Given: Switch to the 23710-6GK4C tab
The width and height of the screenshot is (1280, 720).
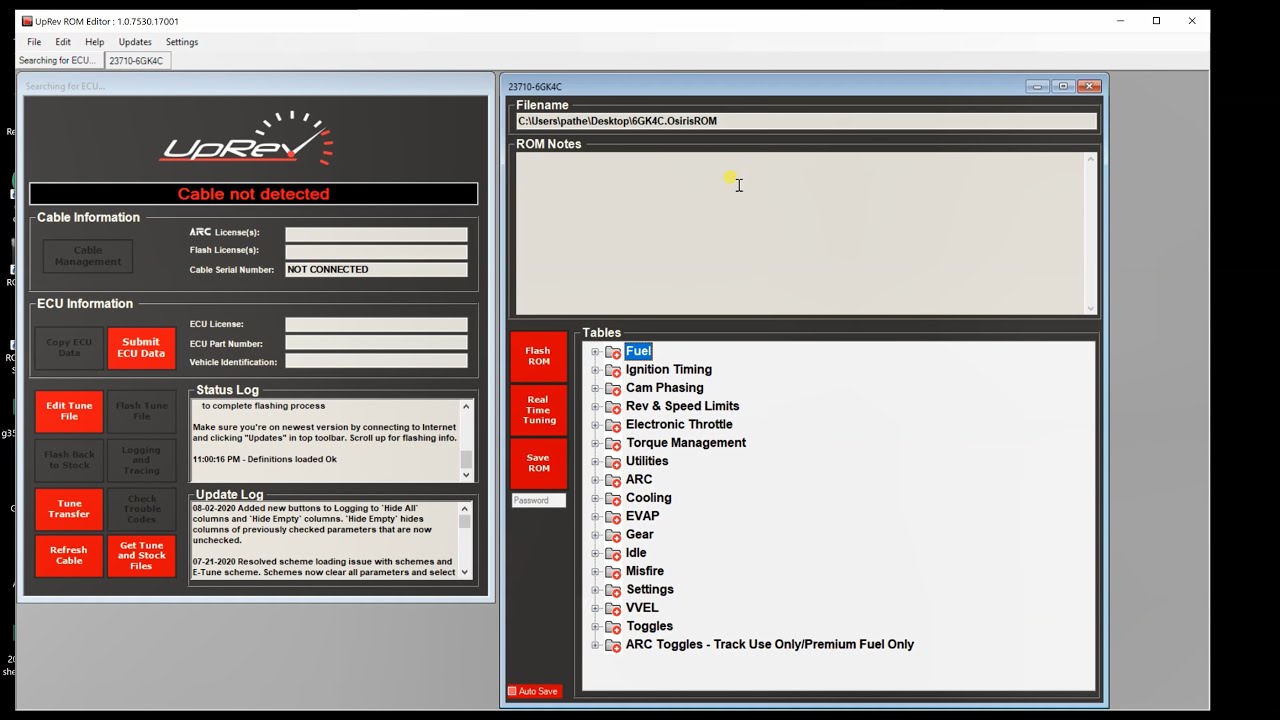Looking at the screenshot, I should [x=136, y=61].
